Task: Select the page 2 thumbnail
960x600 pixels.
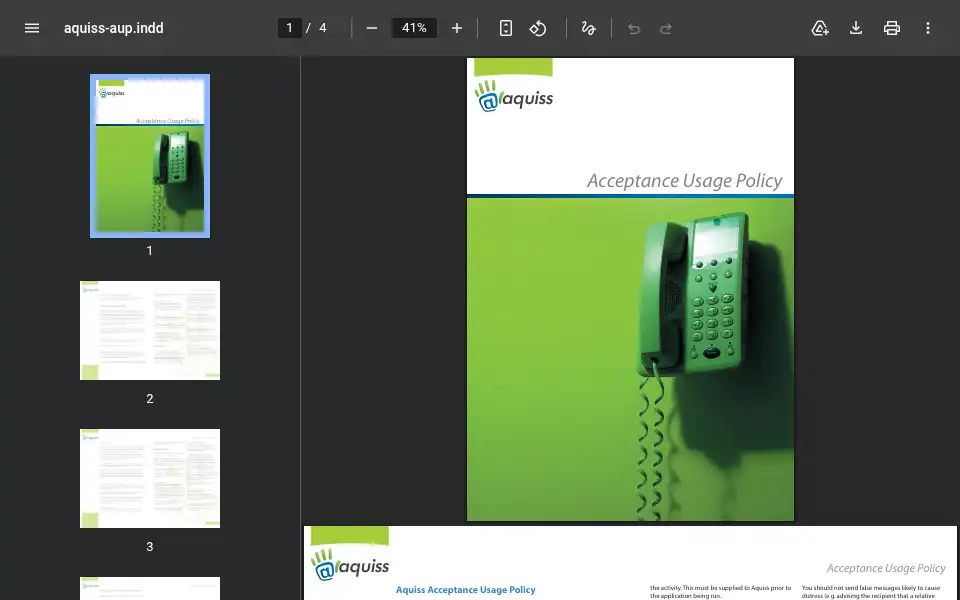Action: click(150, 331)
